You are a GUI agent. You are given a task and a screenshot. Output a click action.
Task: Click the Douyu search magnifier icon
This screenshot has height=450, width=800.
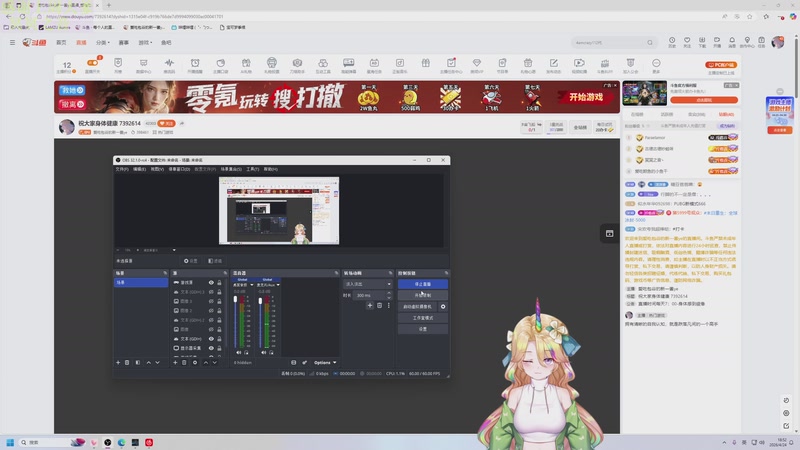tap(649, 43)
